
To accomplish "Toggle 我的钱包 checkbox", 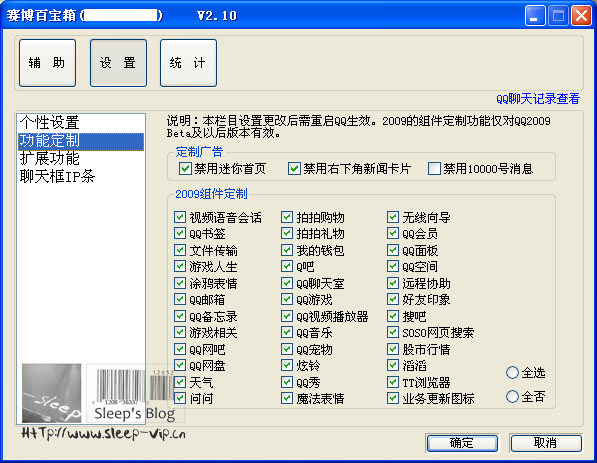I will [287, 250].
